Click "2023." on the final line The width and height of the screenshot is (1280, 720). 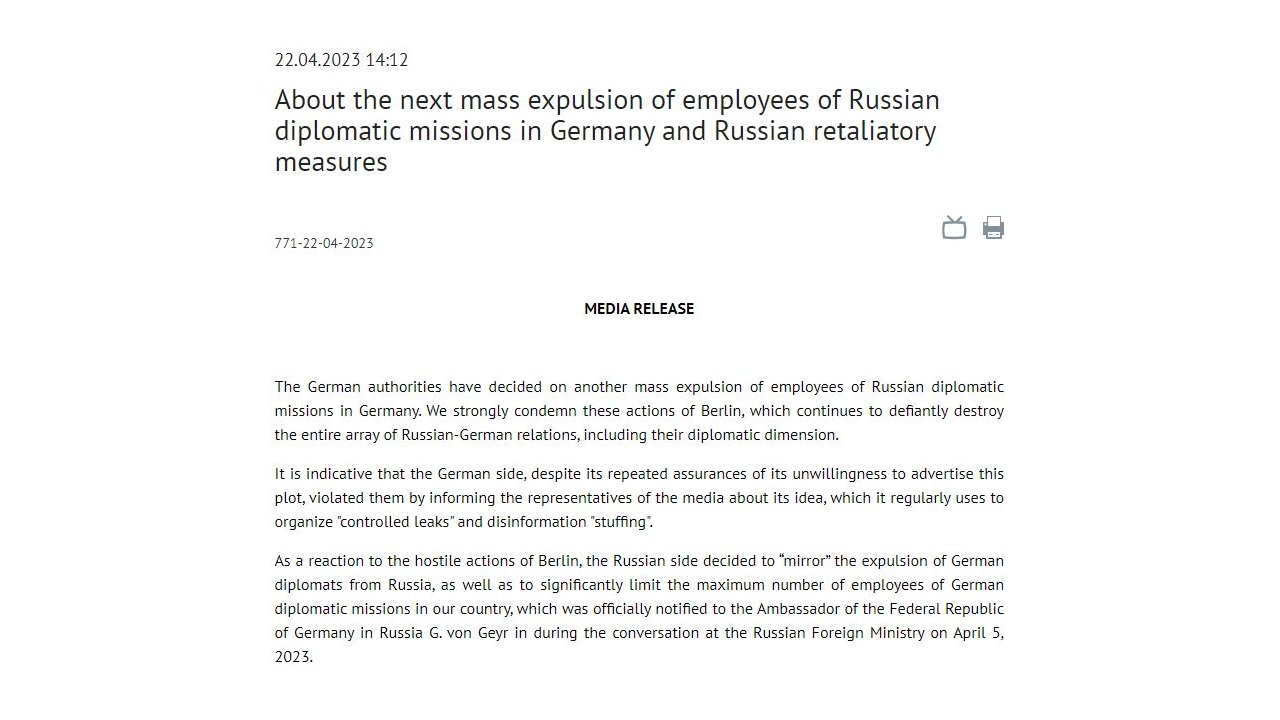pos(294,657)
